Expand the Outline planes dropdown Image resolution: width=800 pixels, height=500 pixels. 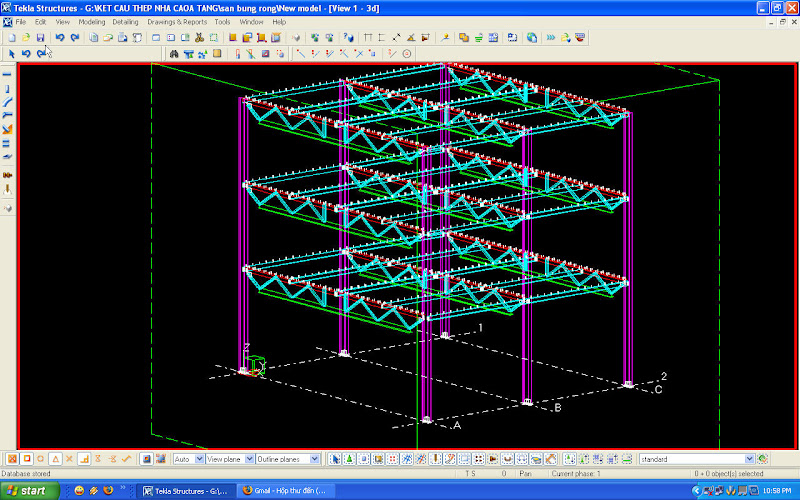[x=315, y=459]
